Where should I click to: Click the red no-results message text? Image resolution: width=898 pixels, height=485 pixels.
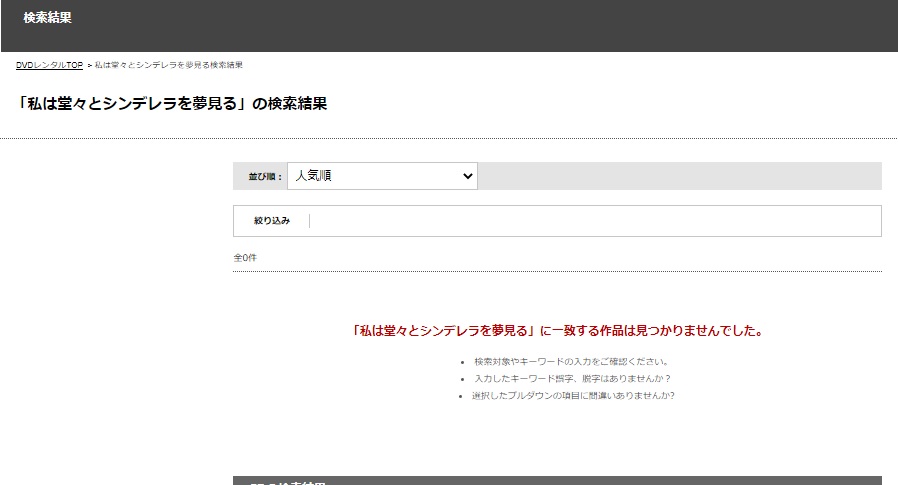(557, 331)
